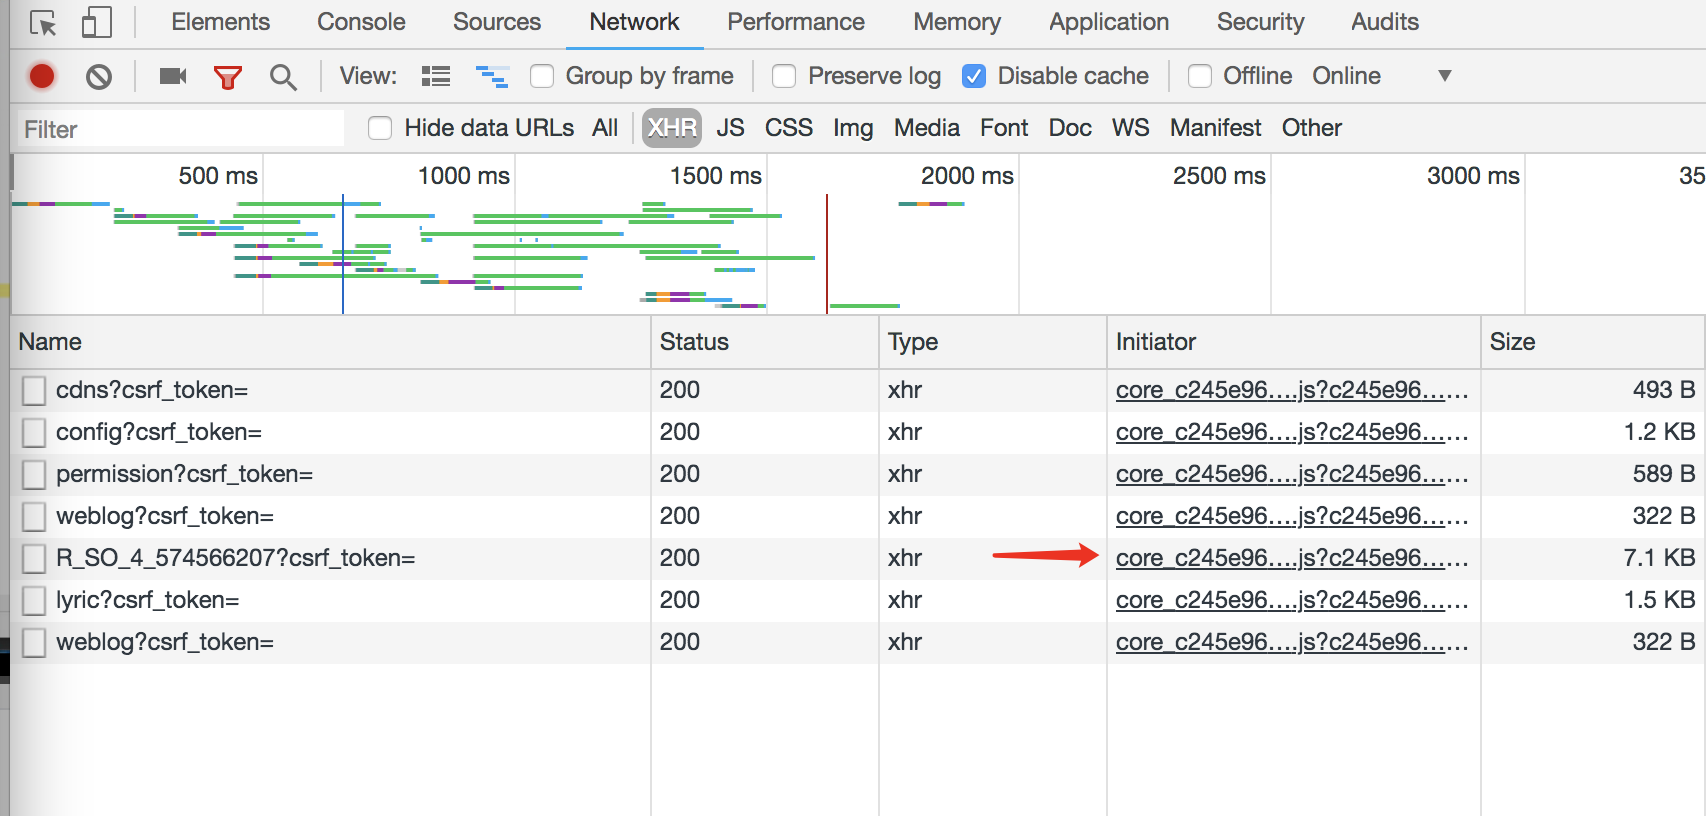Toggle the waterfall overview view icon
The width and height of the screenshot is (1706, 816).
pos(492,76)
